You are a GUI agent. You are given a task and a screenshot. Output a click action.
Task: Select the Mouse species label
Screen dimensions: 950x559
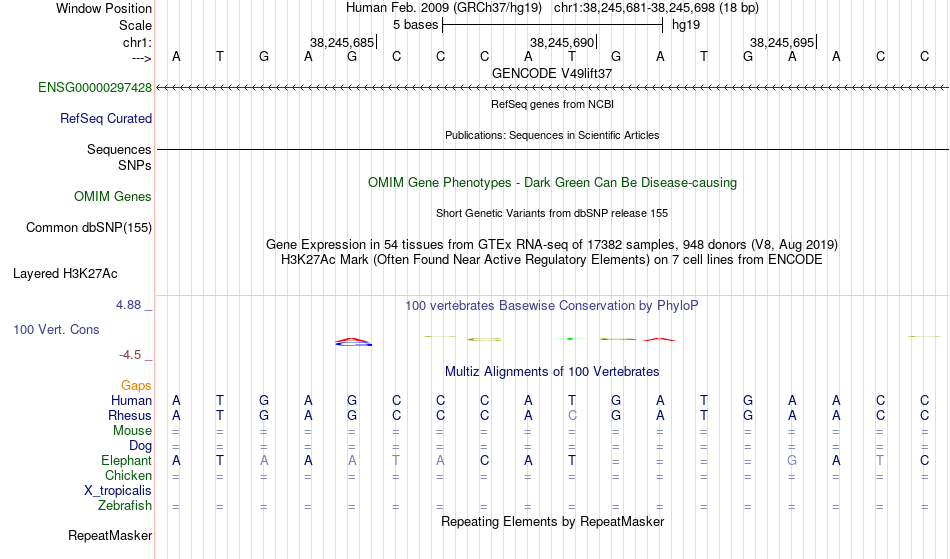point(133,431)
